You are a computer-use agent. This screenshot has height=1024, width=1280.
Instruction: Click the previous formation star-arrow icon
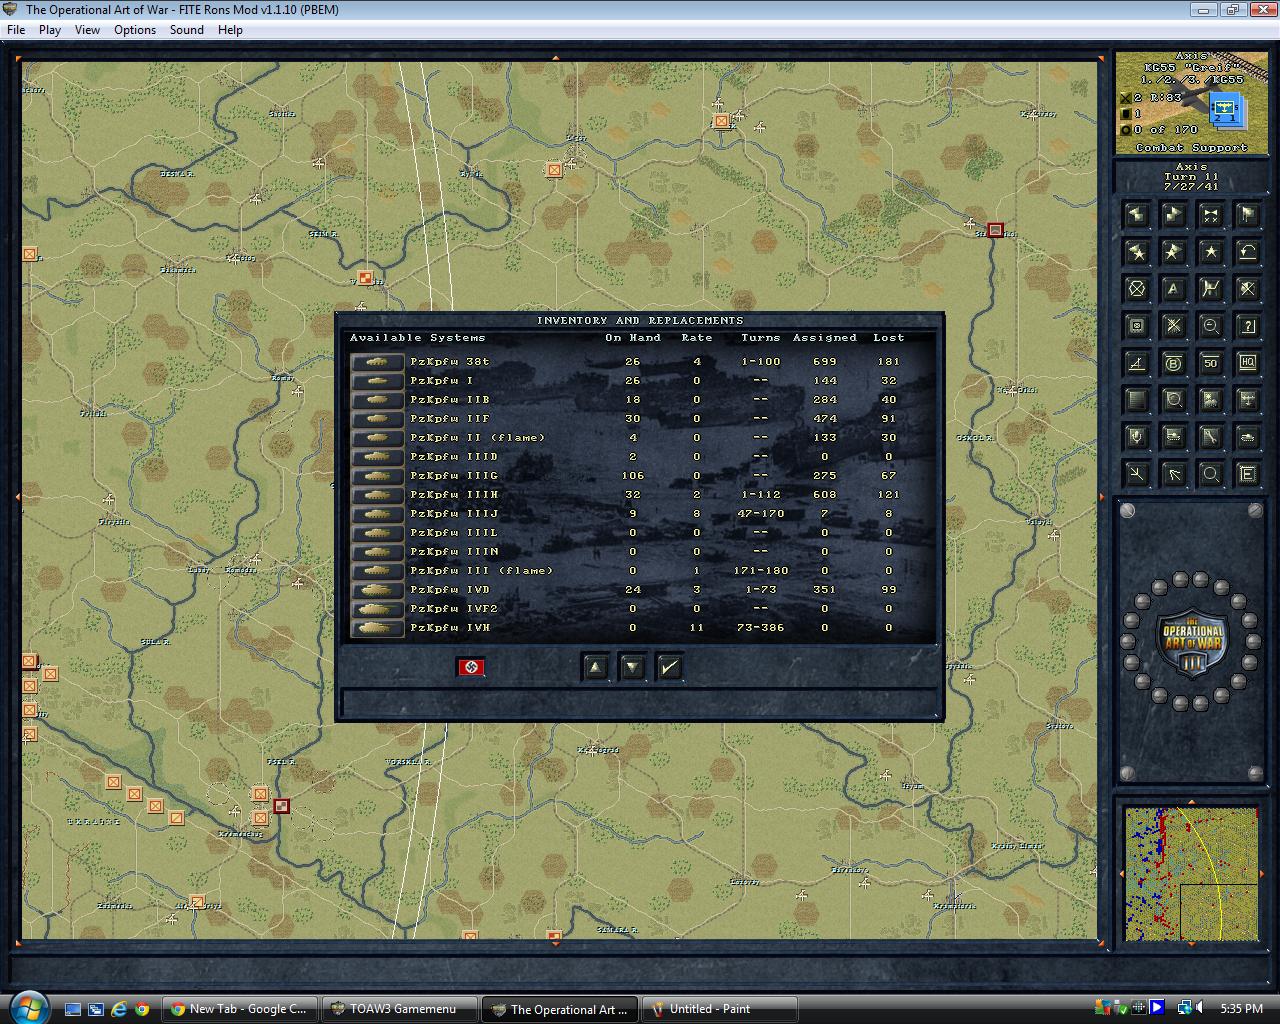[x=1136, y=251]
